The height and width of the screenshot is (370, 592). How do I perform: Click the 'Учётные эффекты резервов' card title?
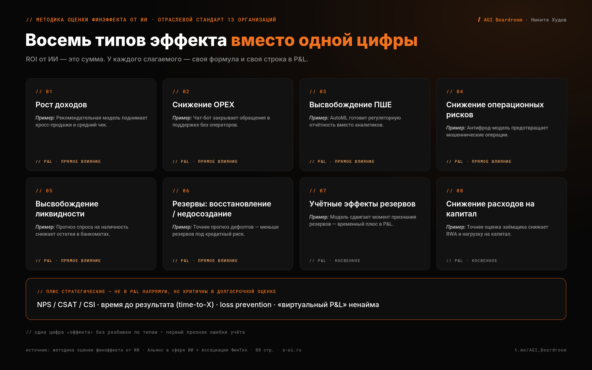click(x=362, y=204)
